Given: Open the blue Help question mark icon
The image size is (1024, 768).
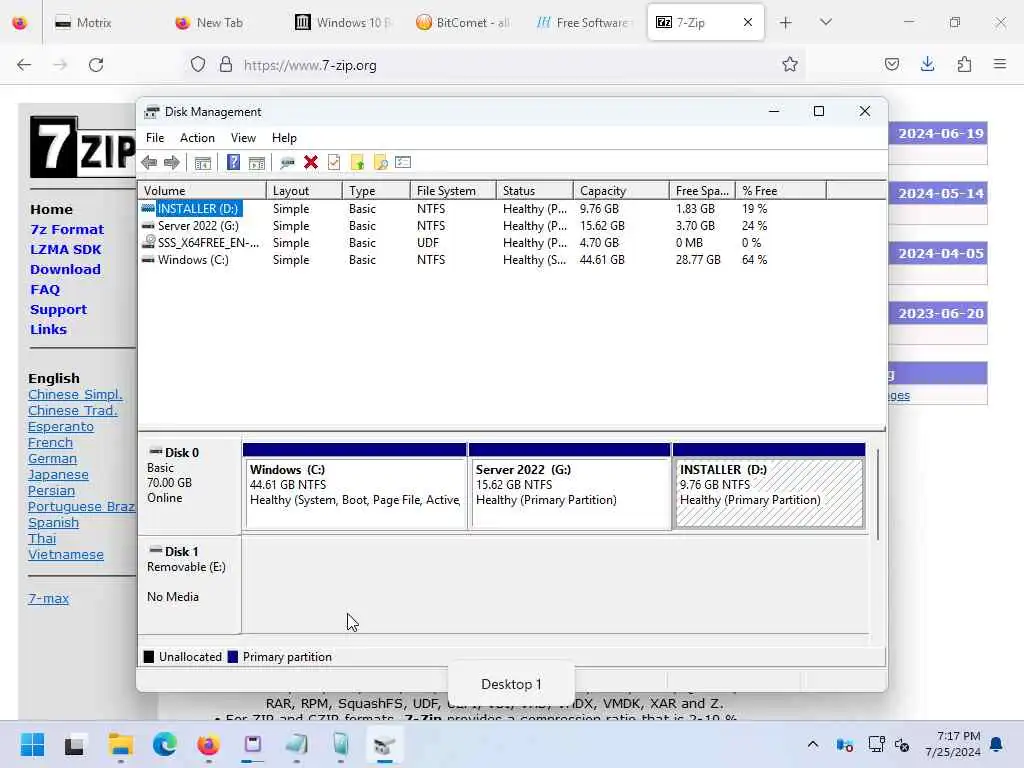Looking at the screenshot, I should tap(233, 162).
